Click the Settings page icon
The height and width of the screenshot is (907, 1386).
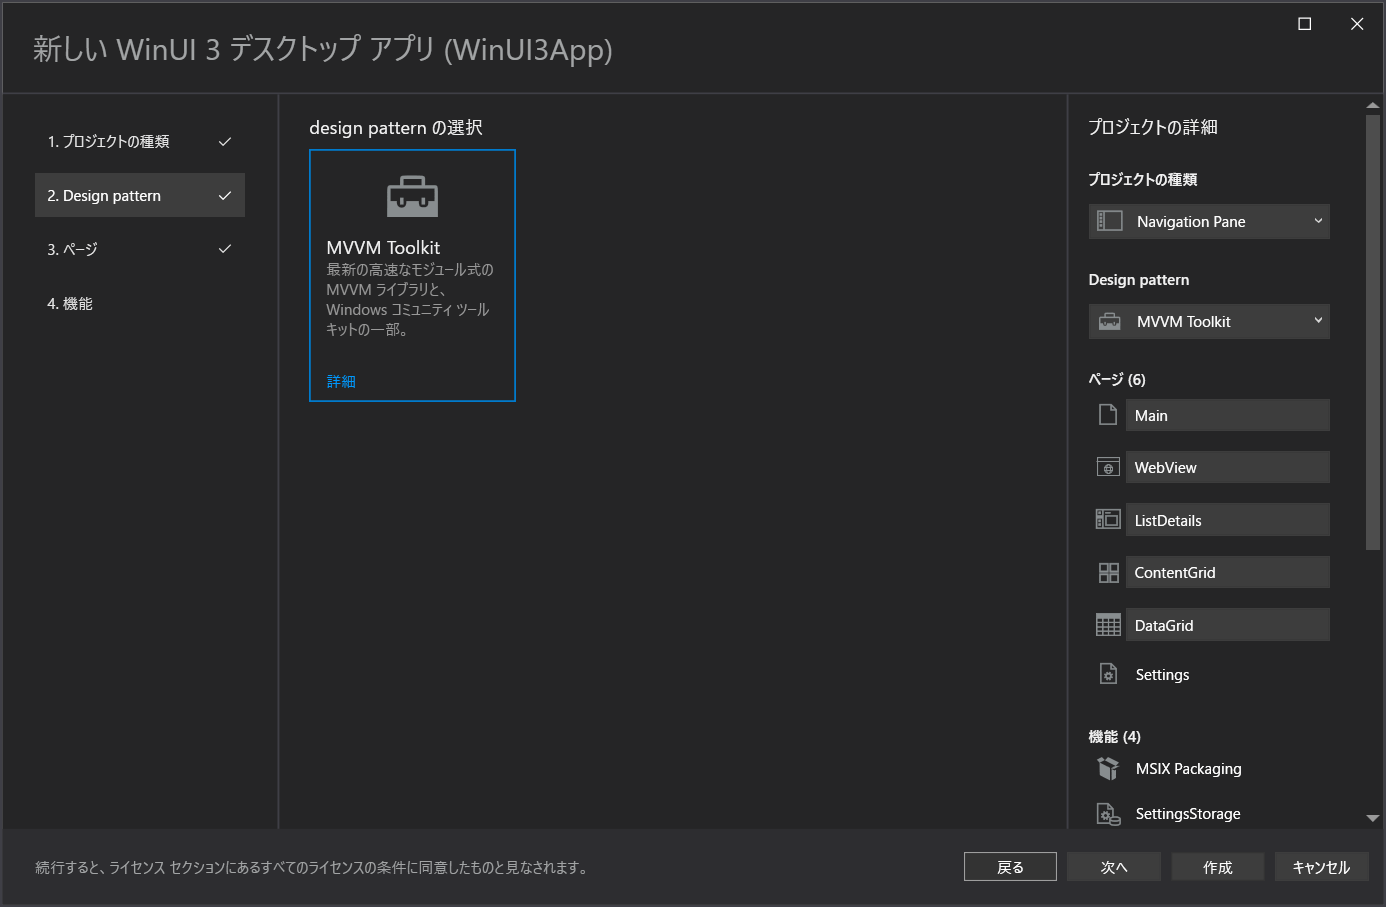(1108, 674)
